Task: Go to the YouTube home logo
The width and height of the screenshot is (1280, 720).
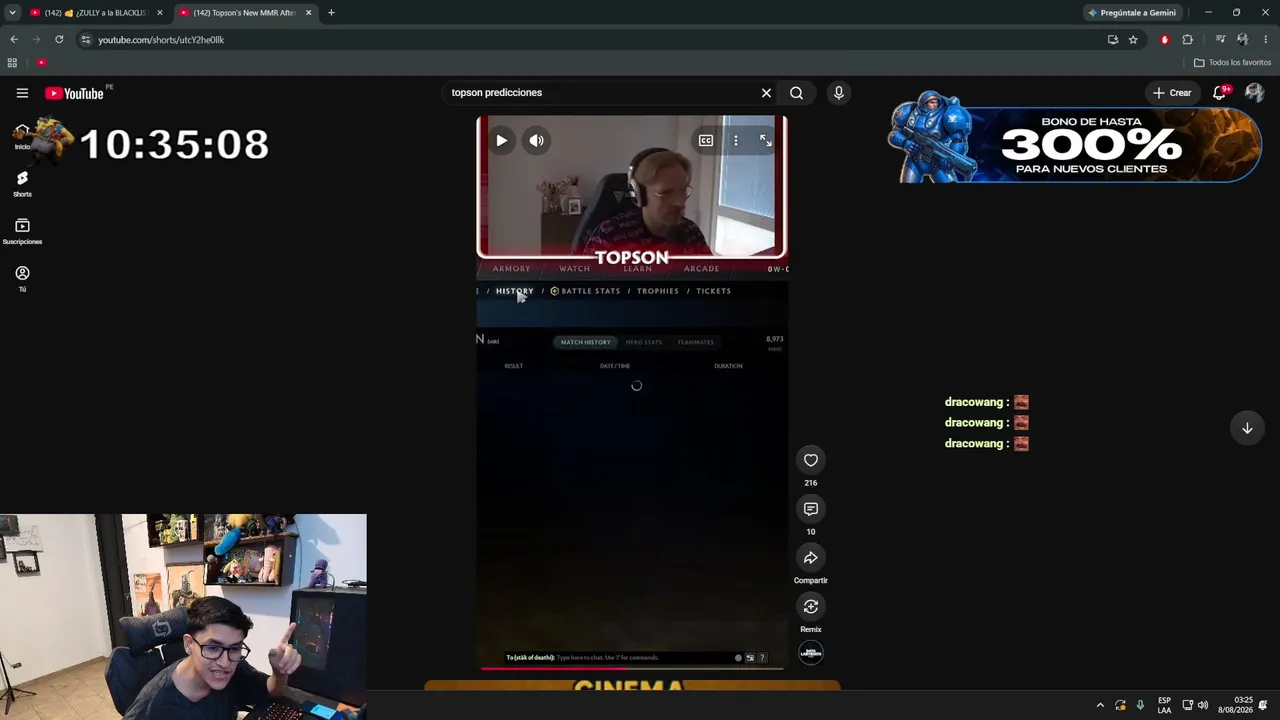Action: pos(74,93)
